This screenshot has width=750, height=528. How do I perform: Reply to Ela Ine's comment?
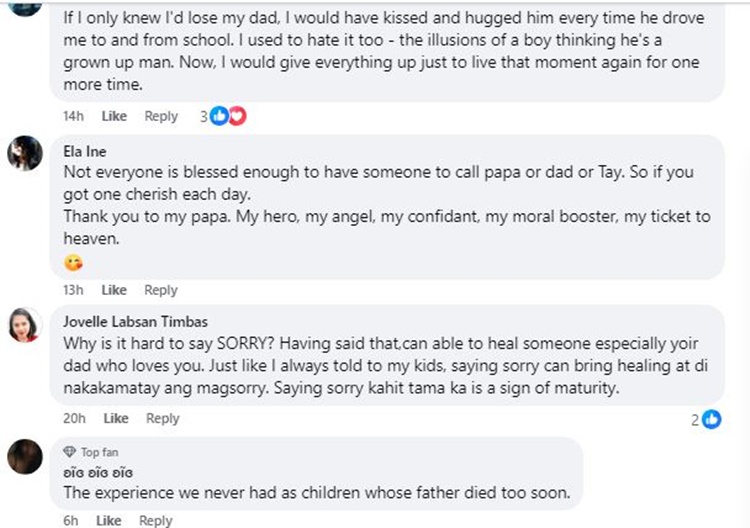(x=161, y=290)
